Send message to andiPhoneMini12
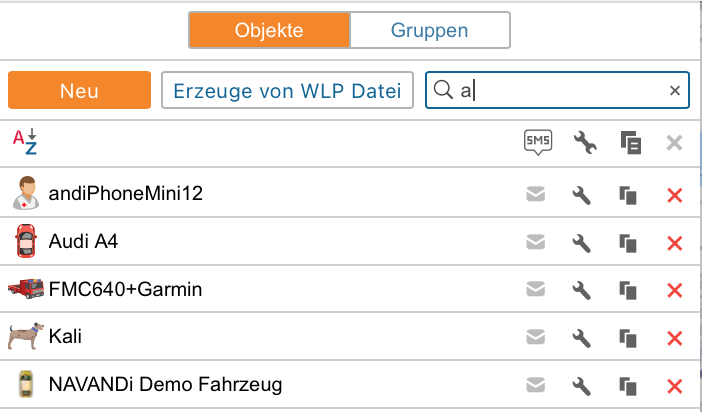The width and height of the screenshot is (702, 412). click(536, 195)
